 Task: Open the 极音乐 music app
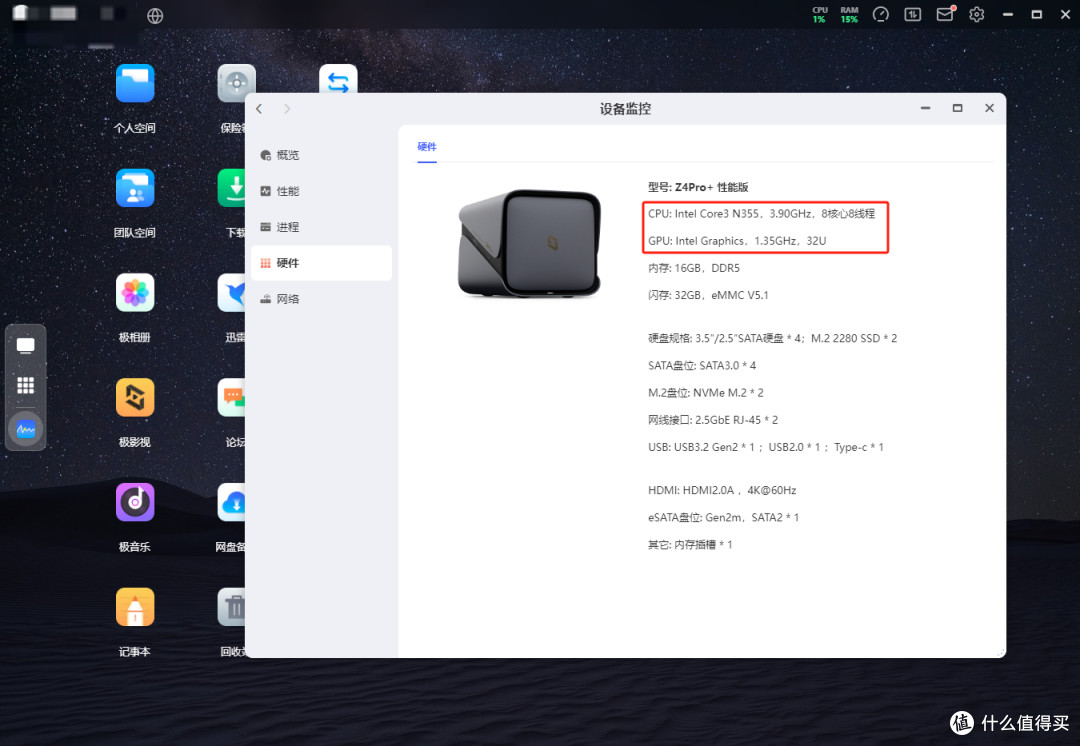135,502
